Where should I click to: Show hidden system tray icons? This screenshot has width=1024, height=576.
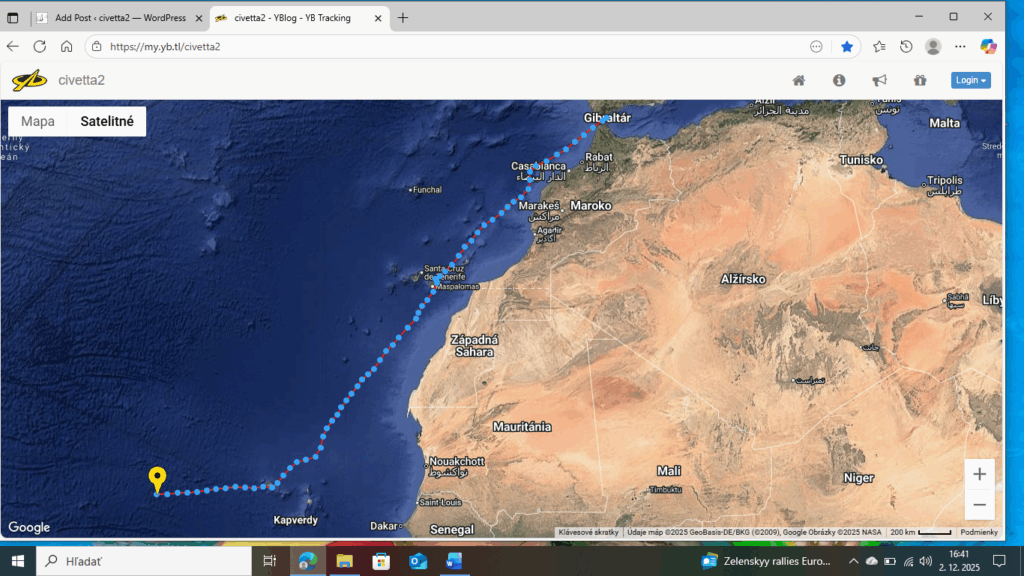pyautogui.click(x=853, y=561)
